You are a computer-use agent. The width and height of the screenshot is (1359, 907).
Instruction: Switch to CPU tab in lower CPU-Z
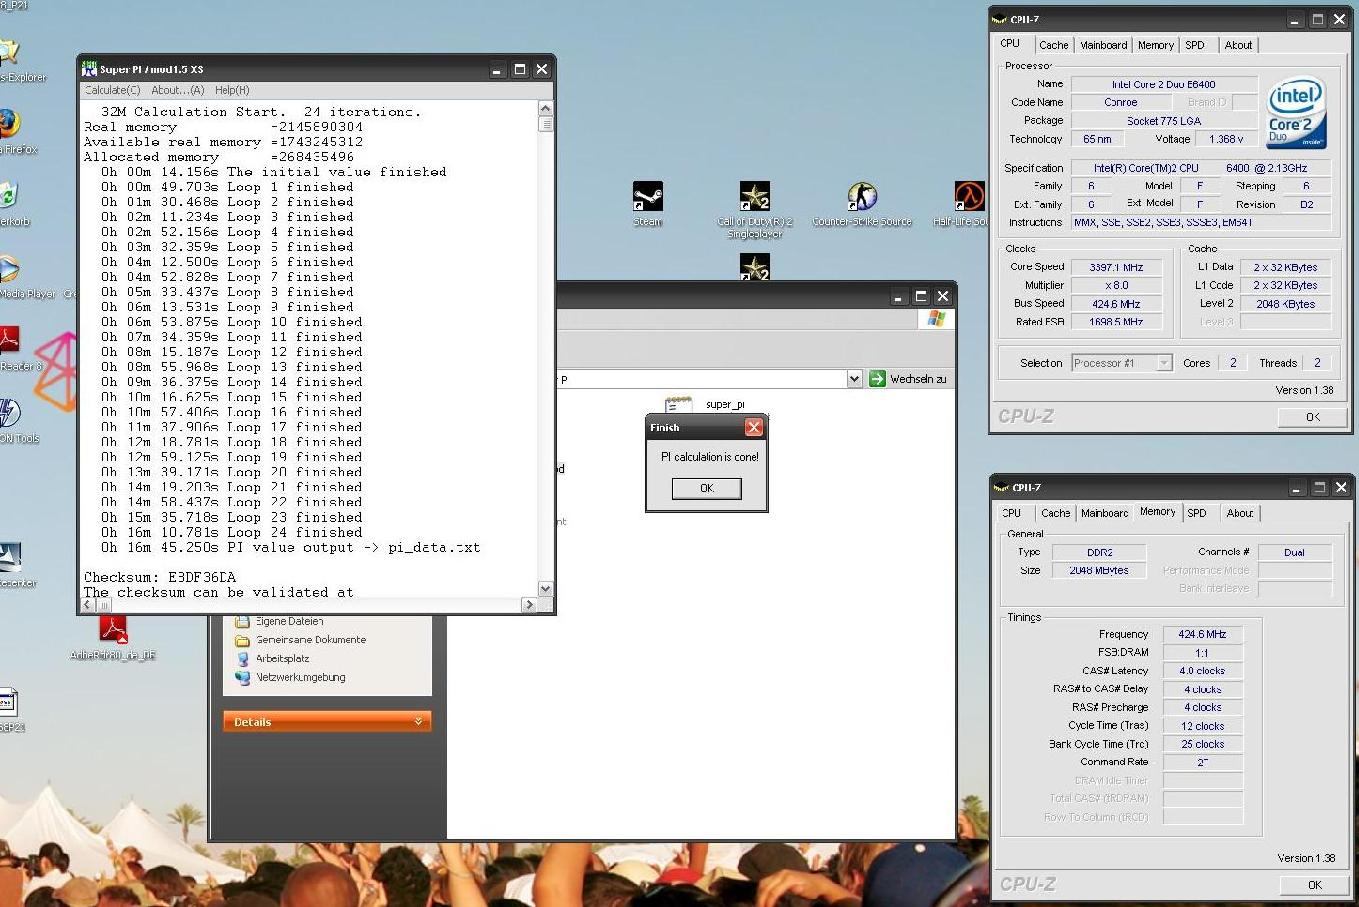click(1013, 513)
